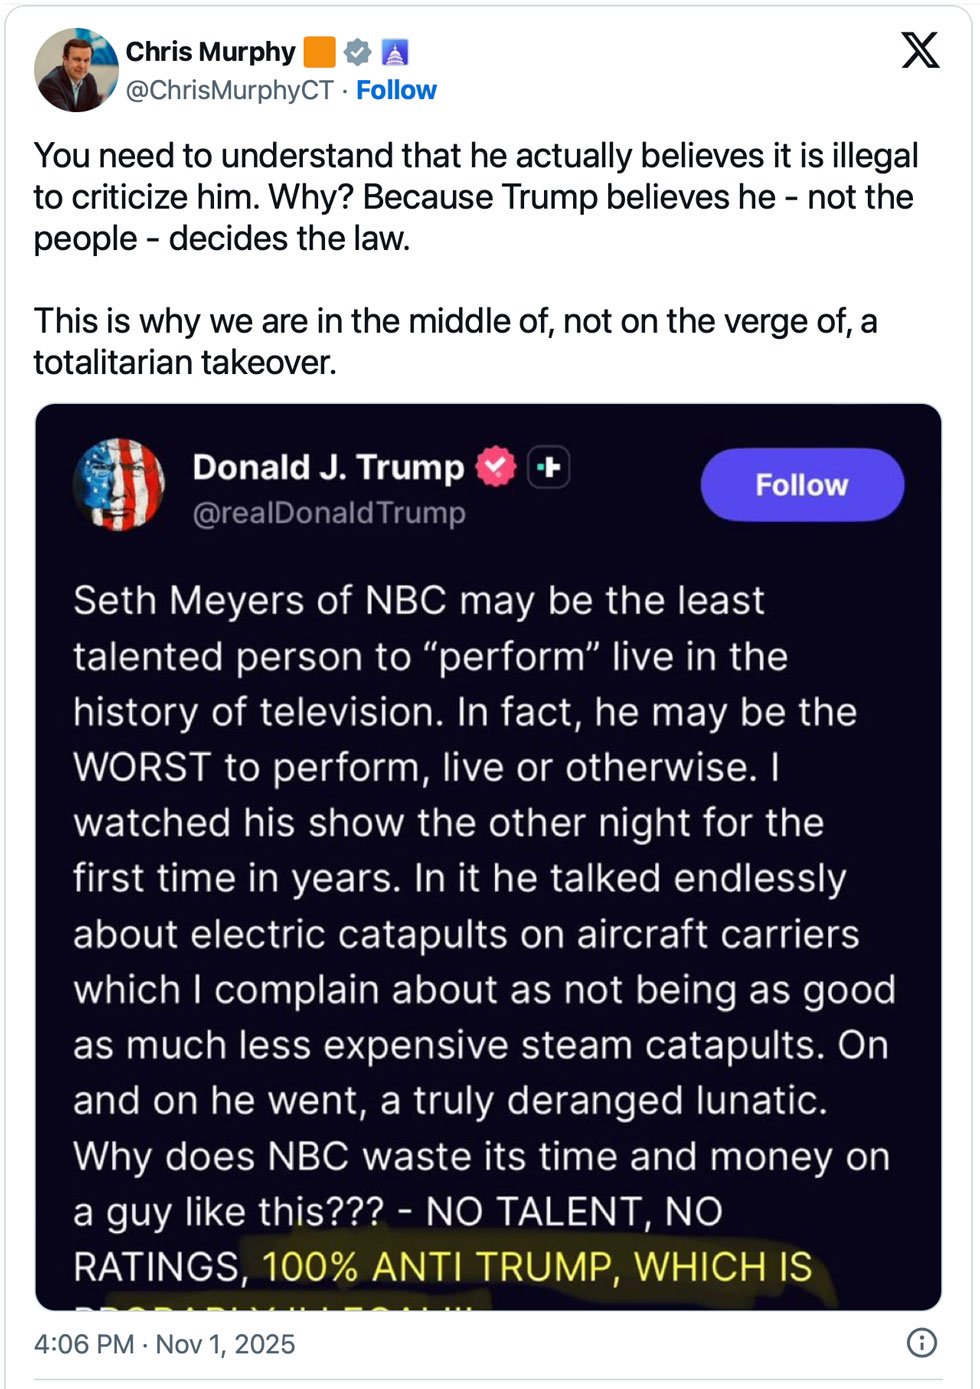Click Donald J. Trump's flag avatar

[x=119, y=485]
